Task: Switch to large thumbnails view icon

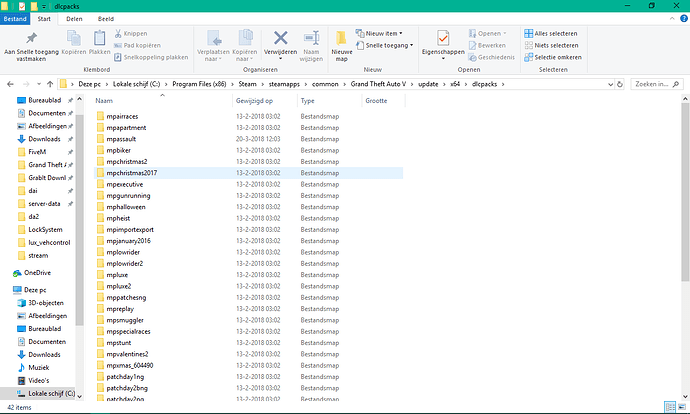Action: 682,407
